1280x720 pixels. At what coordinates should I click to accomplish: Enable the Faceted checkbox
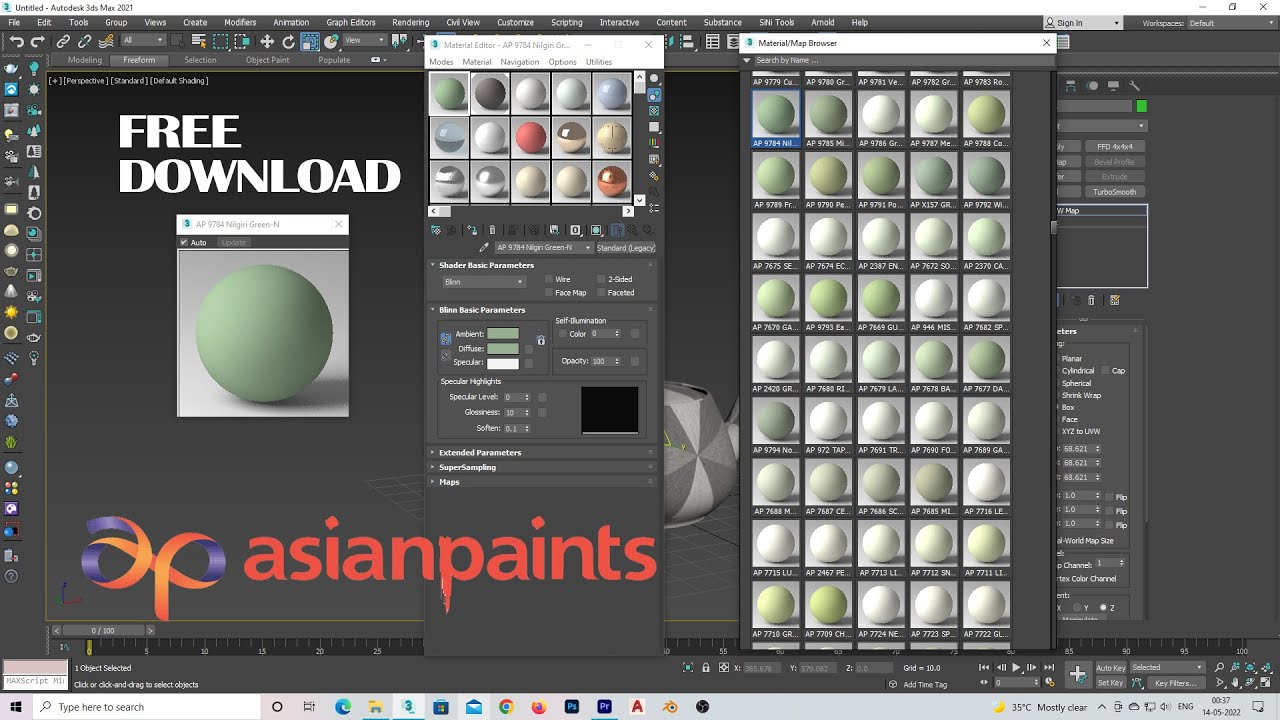pos(601,293)
